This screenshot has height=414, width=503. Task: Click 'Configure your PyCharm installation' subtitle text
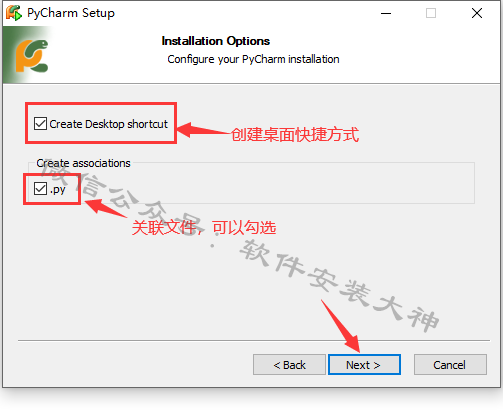point(253,59)
